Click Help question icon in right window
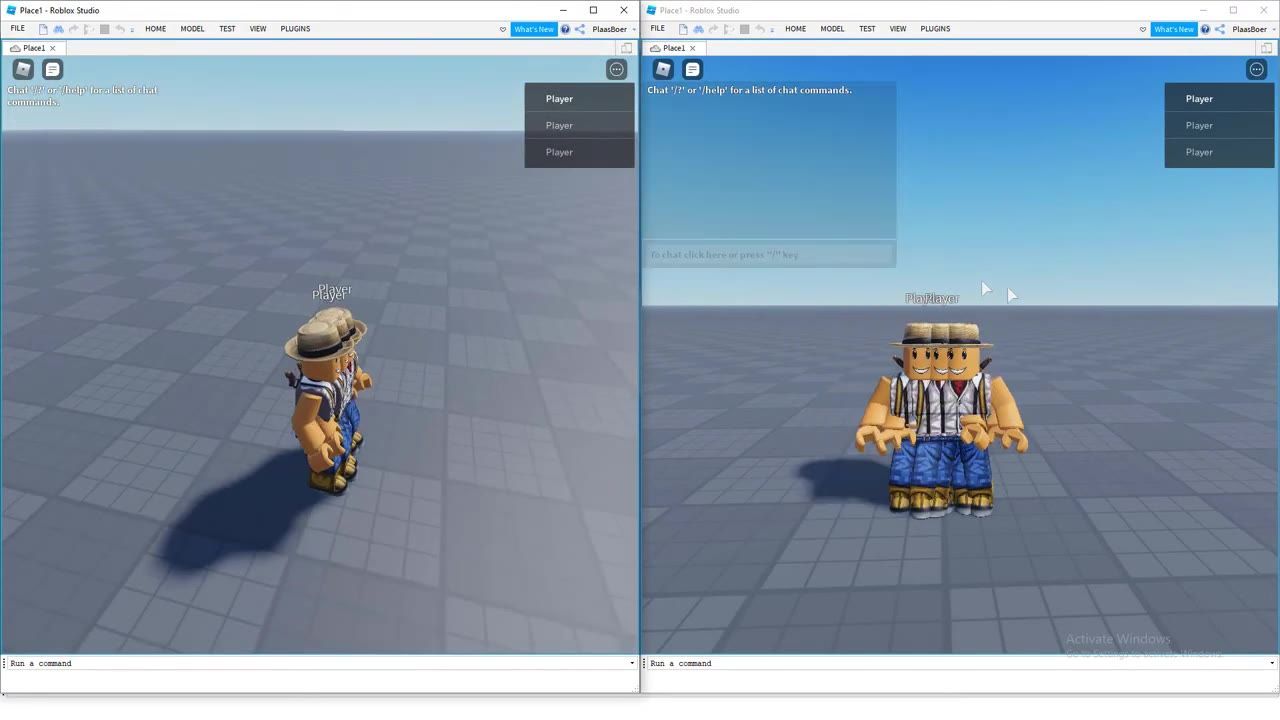Image resolution: width=1280 pixels, height=720 pixels. [x=1205, y=29]
